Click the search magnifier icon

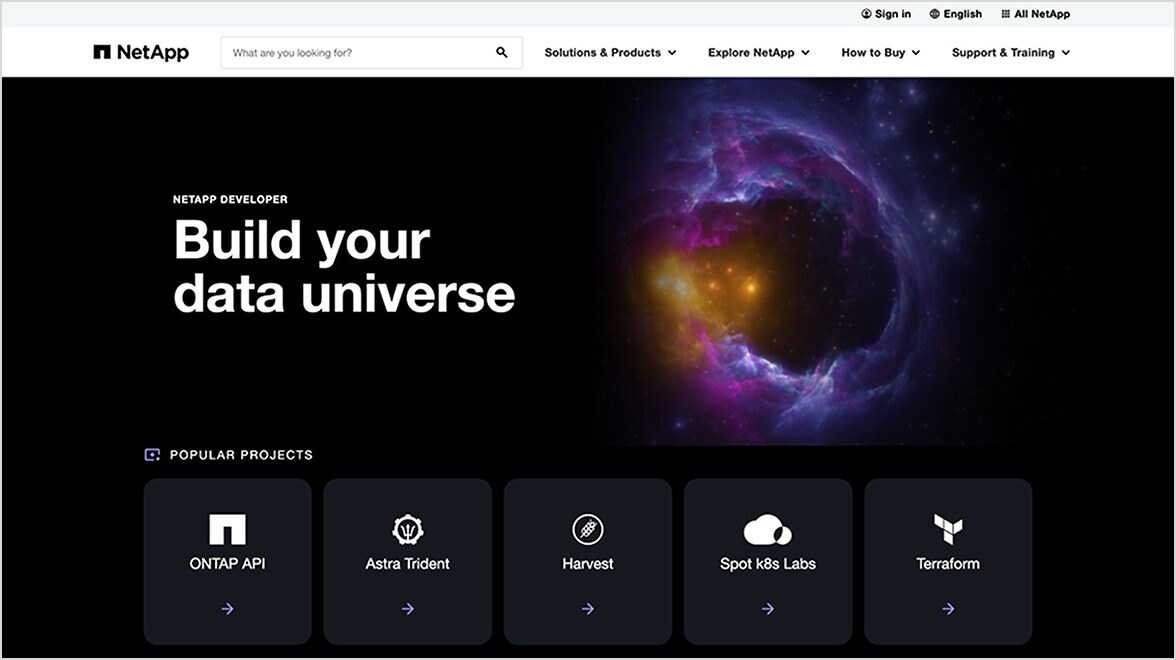click(x=501, y=52)
